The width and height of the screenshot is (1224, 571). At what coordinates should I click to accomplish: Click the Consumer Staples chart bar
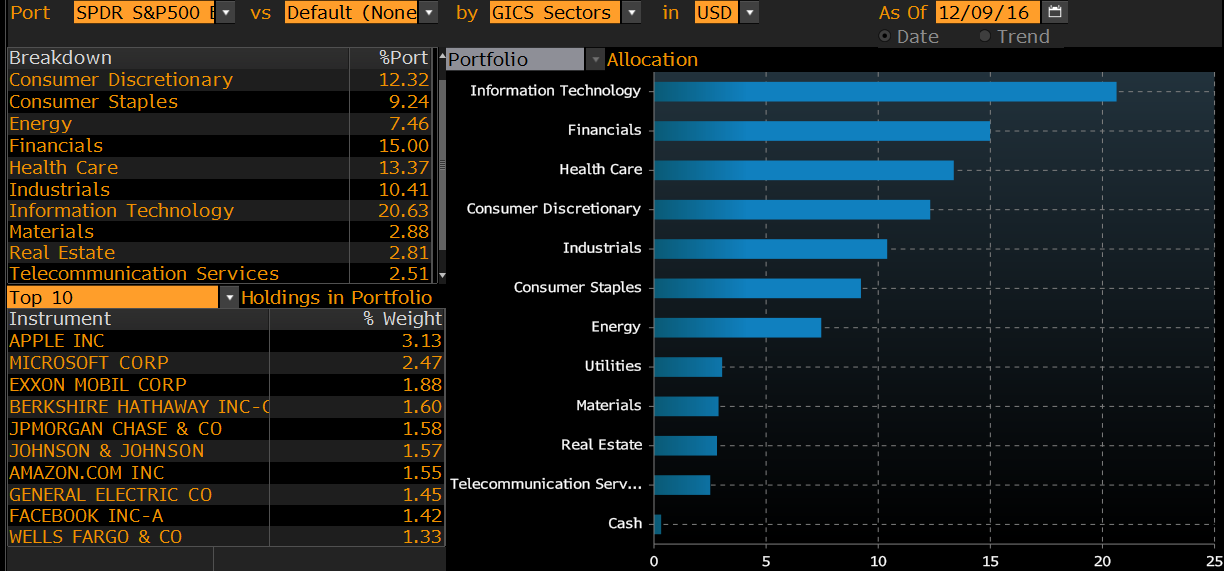coord(757,288)
